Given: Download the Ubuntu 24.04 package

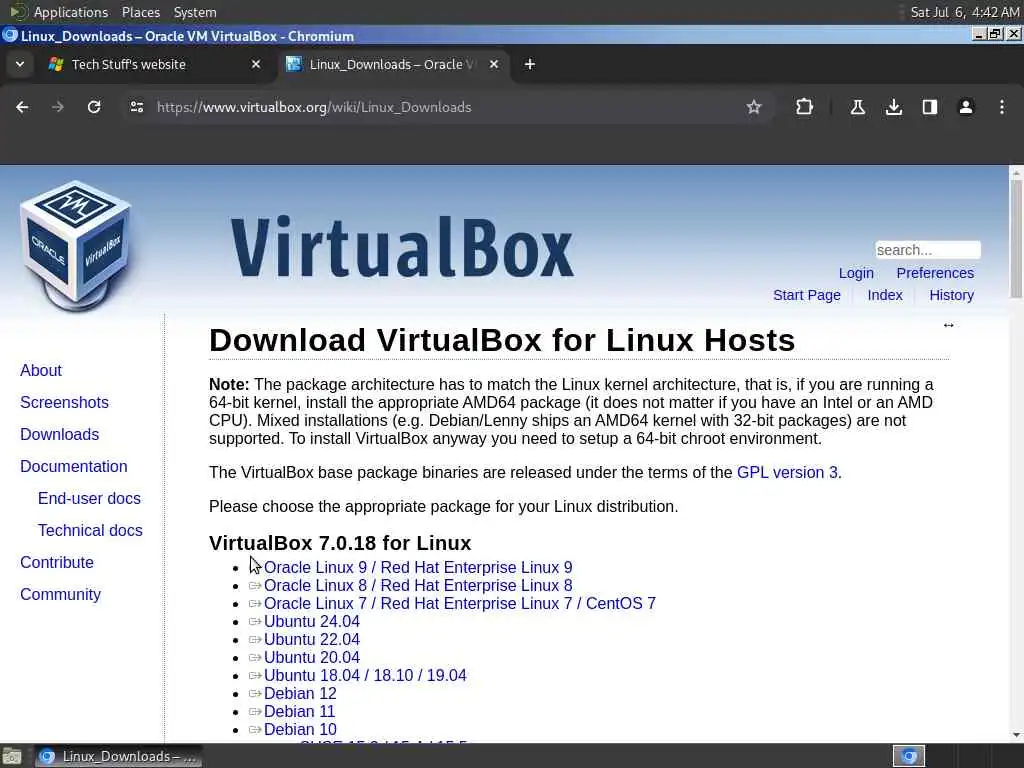Looking at the screenshot, I should pyautogui.click(x=312, y=622).
